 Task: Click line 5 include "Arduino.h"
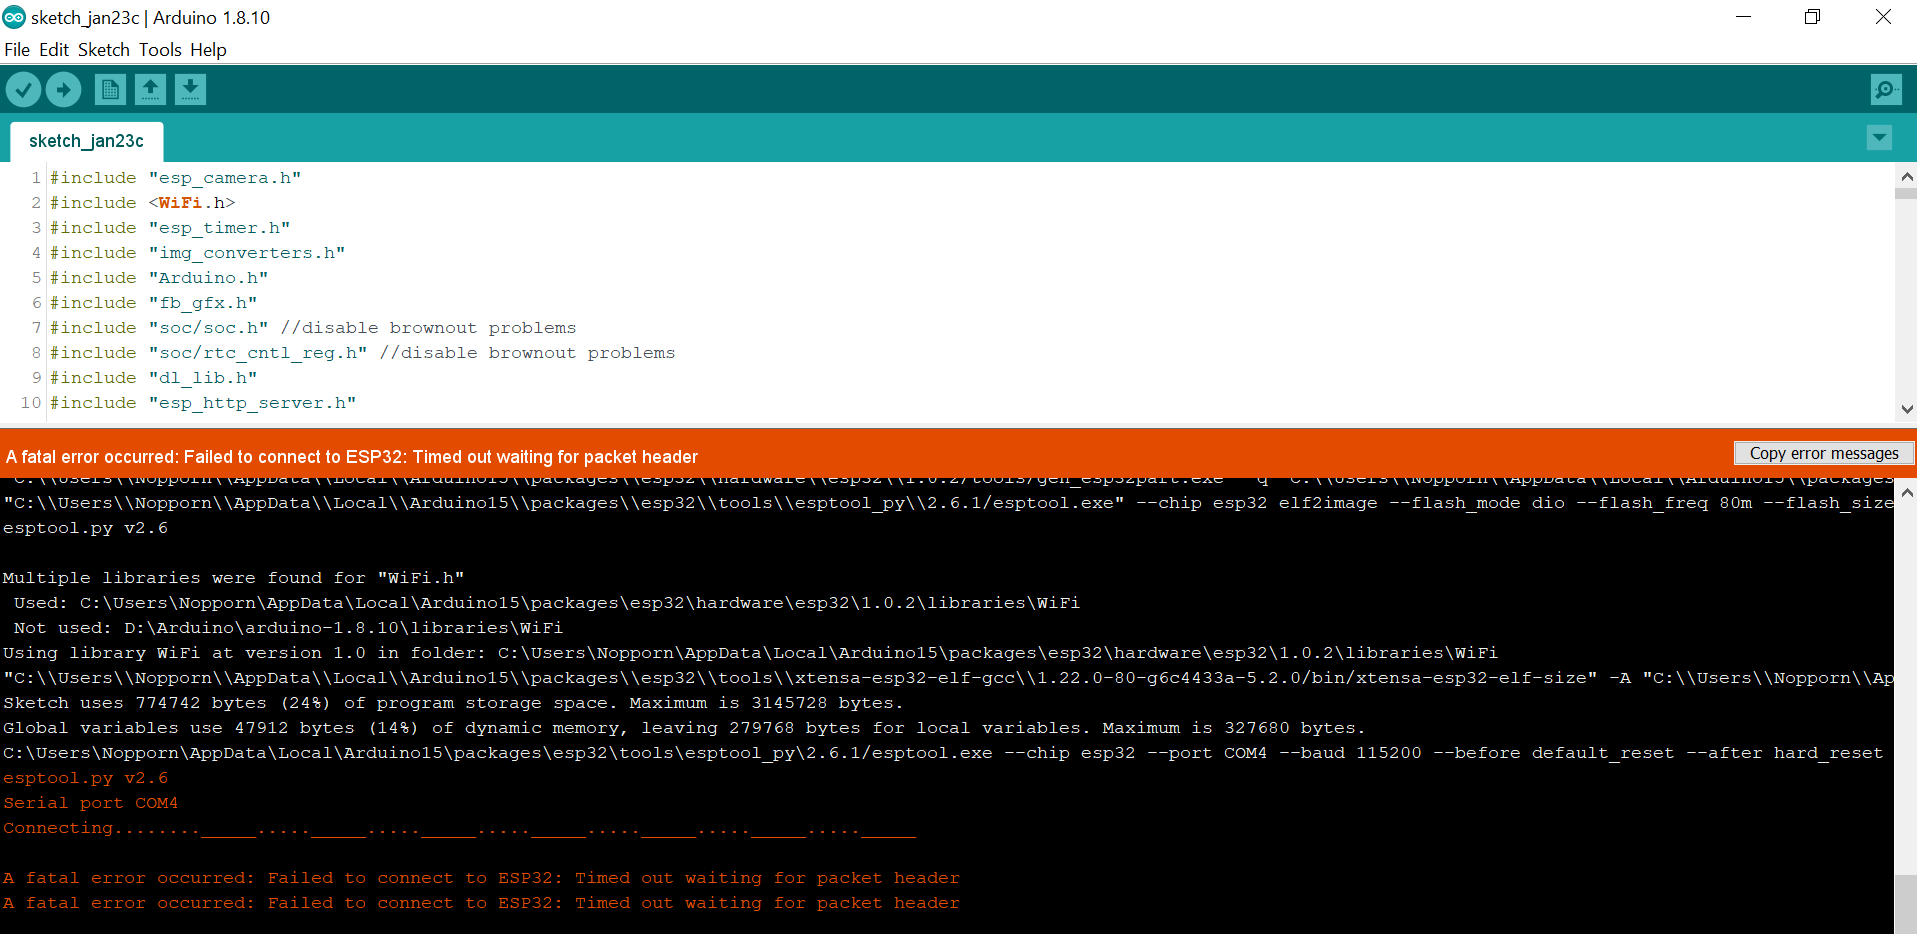click(x=159, y=278)
